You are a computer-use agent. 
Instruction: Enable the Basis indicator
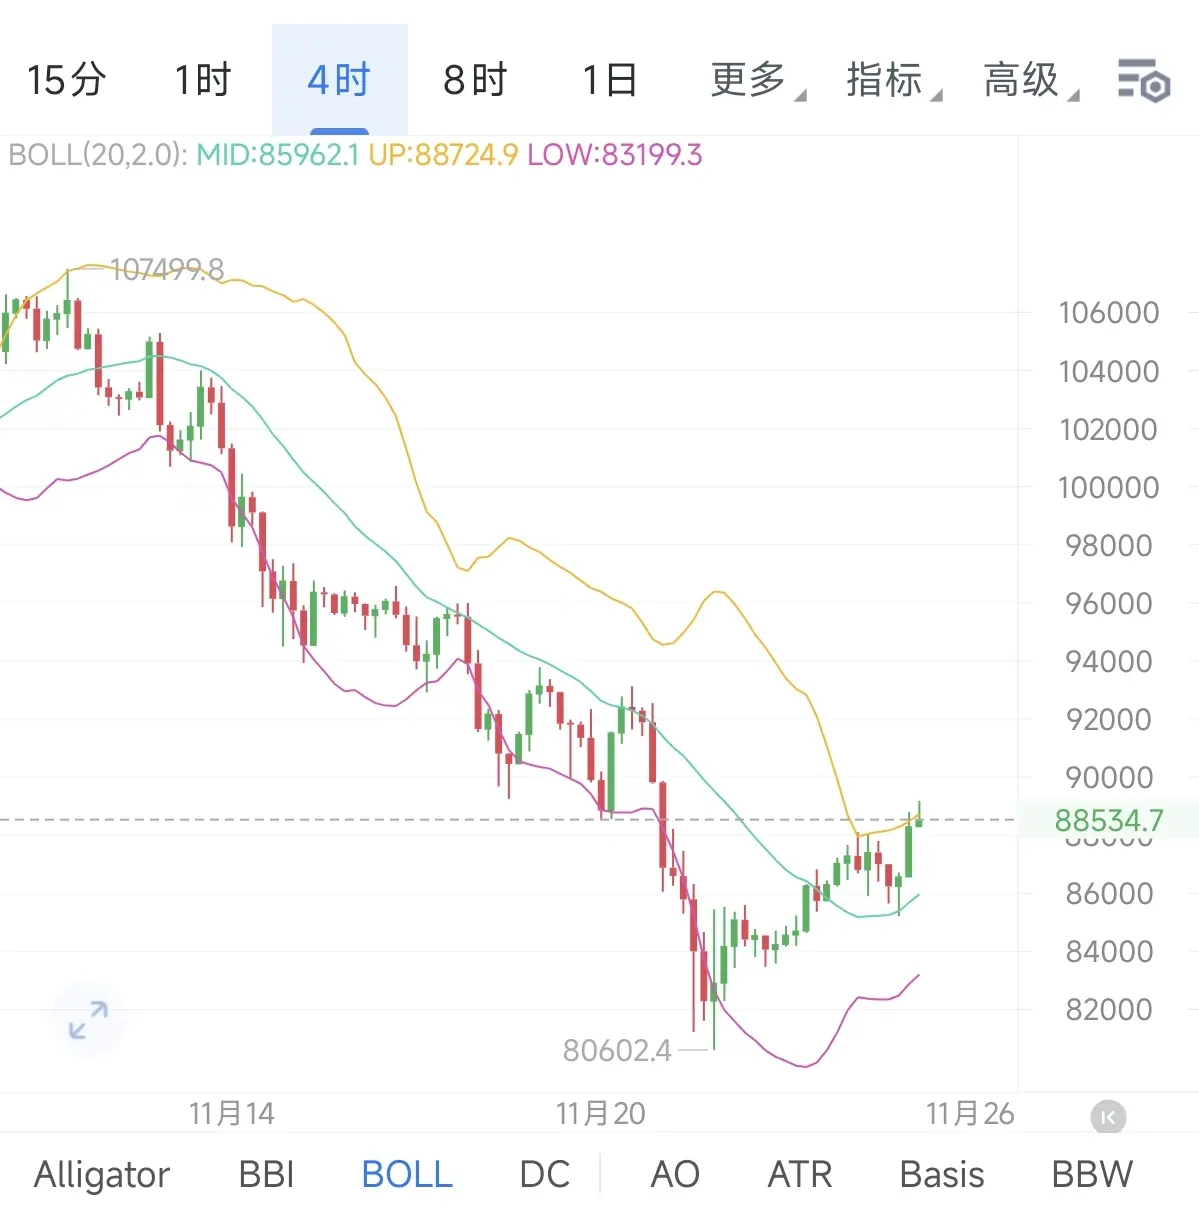[x=942, y=1174]
